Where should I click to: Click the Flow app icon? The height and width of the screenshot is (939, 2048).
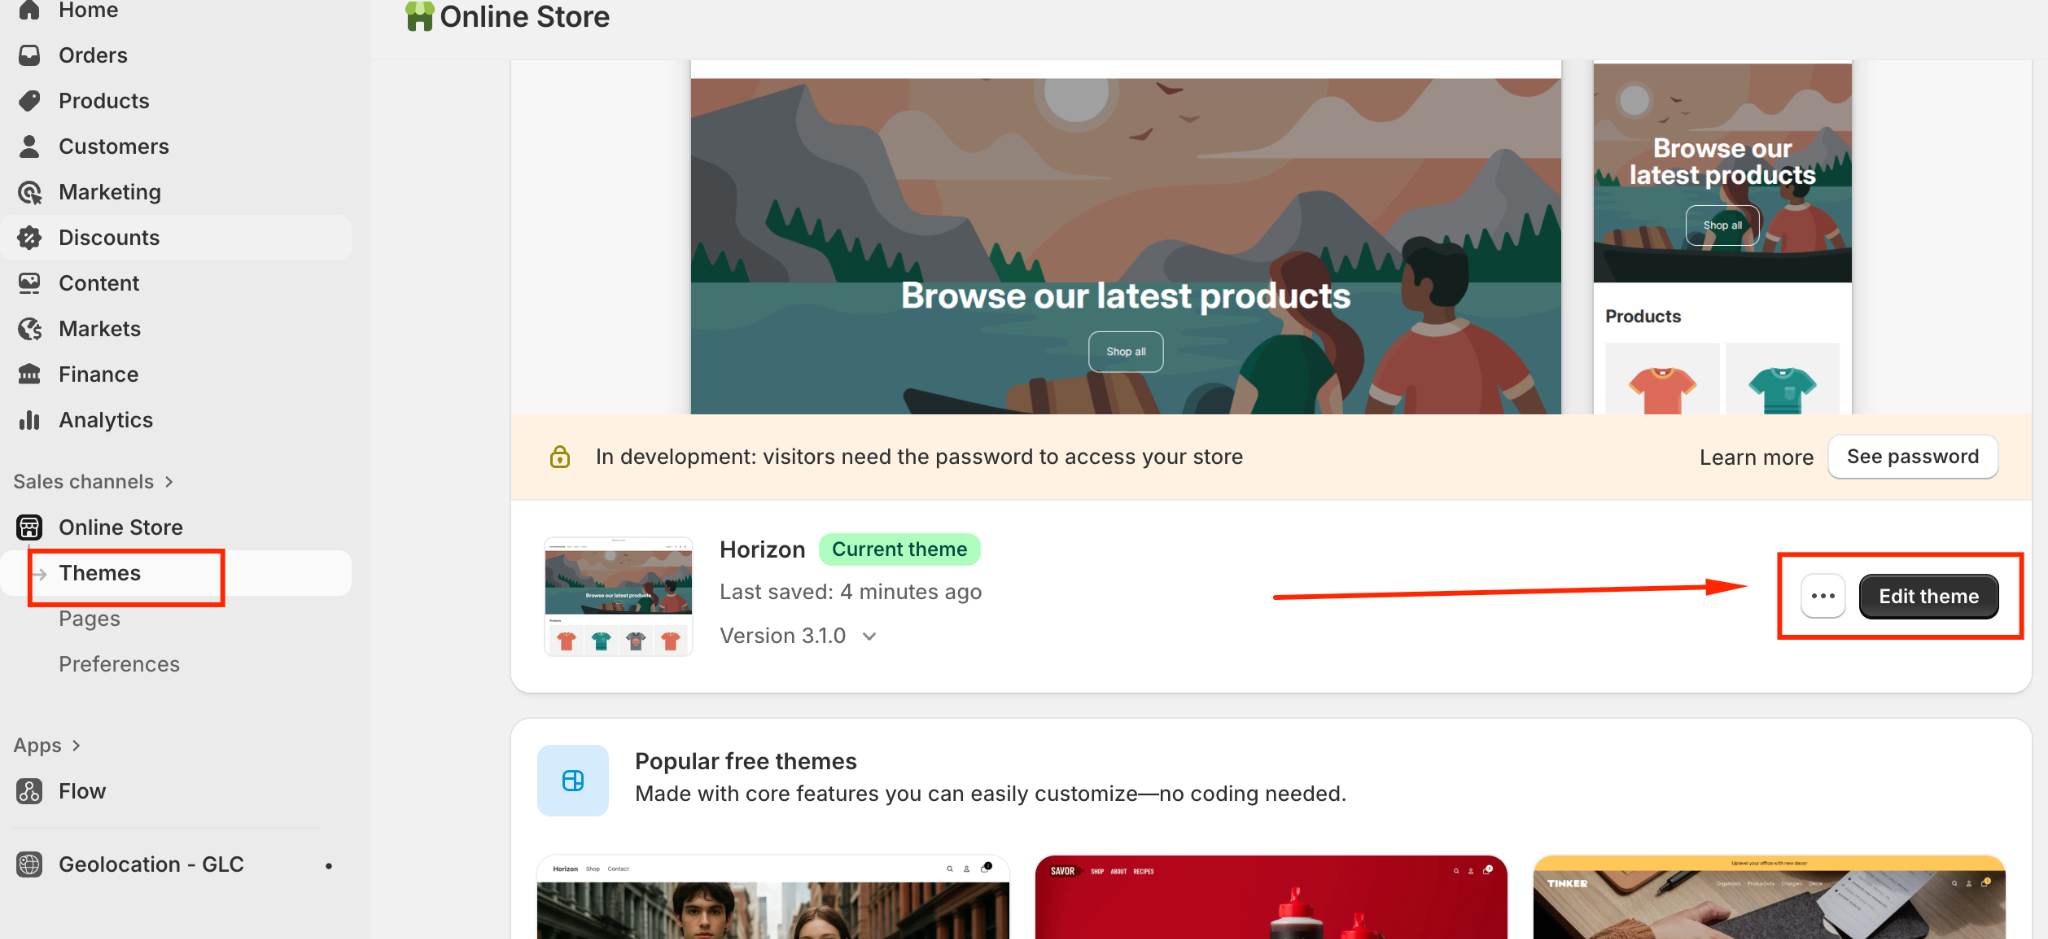(x=29, y=791)
